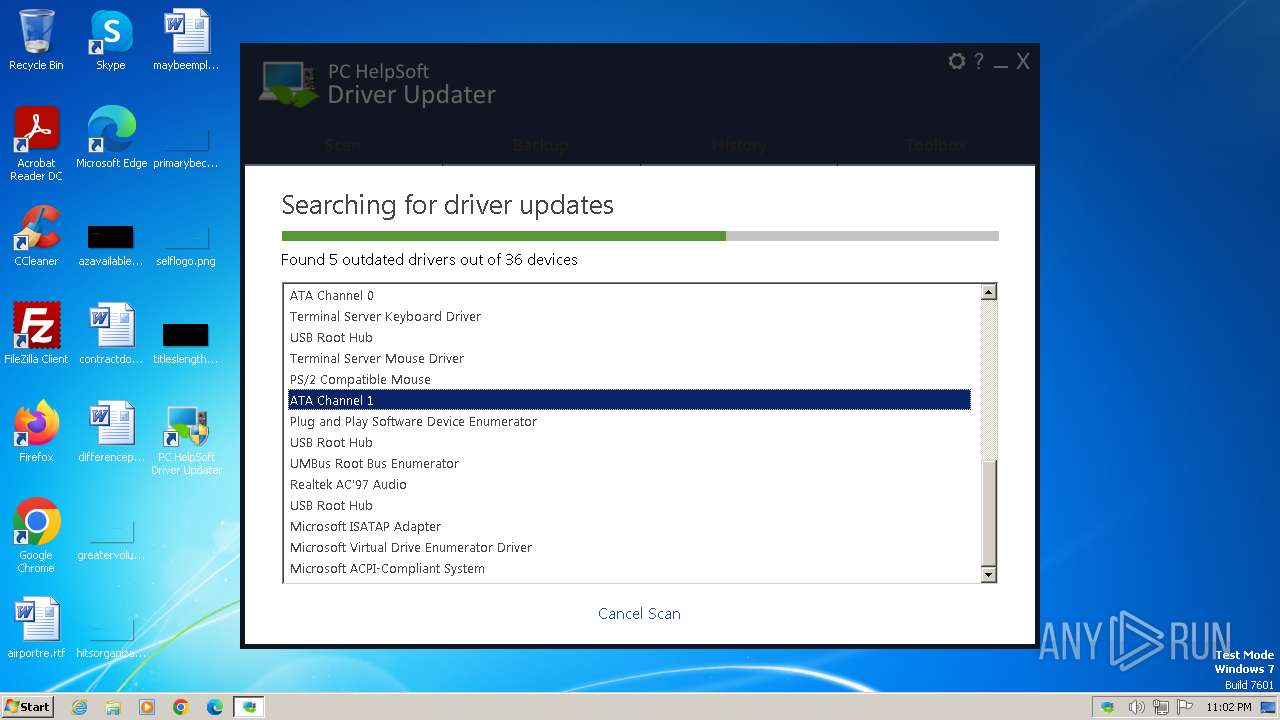Open Windows Media Player taskbar icon
1280x720 pixels.
(x=147, y=707)
